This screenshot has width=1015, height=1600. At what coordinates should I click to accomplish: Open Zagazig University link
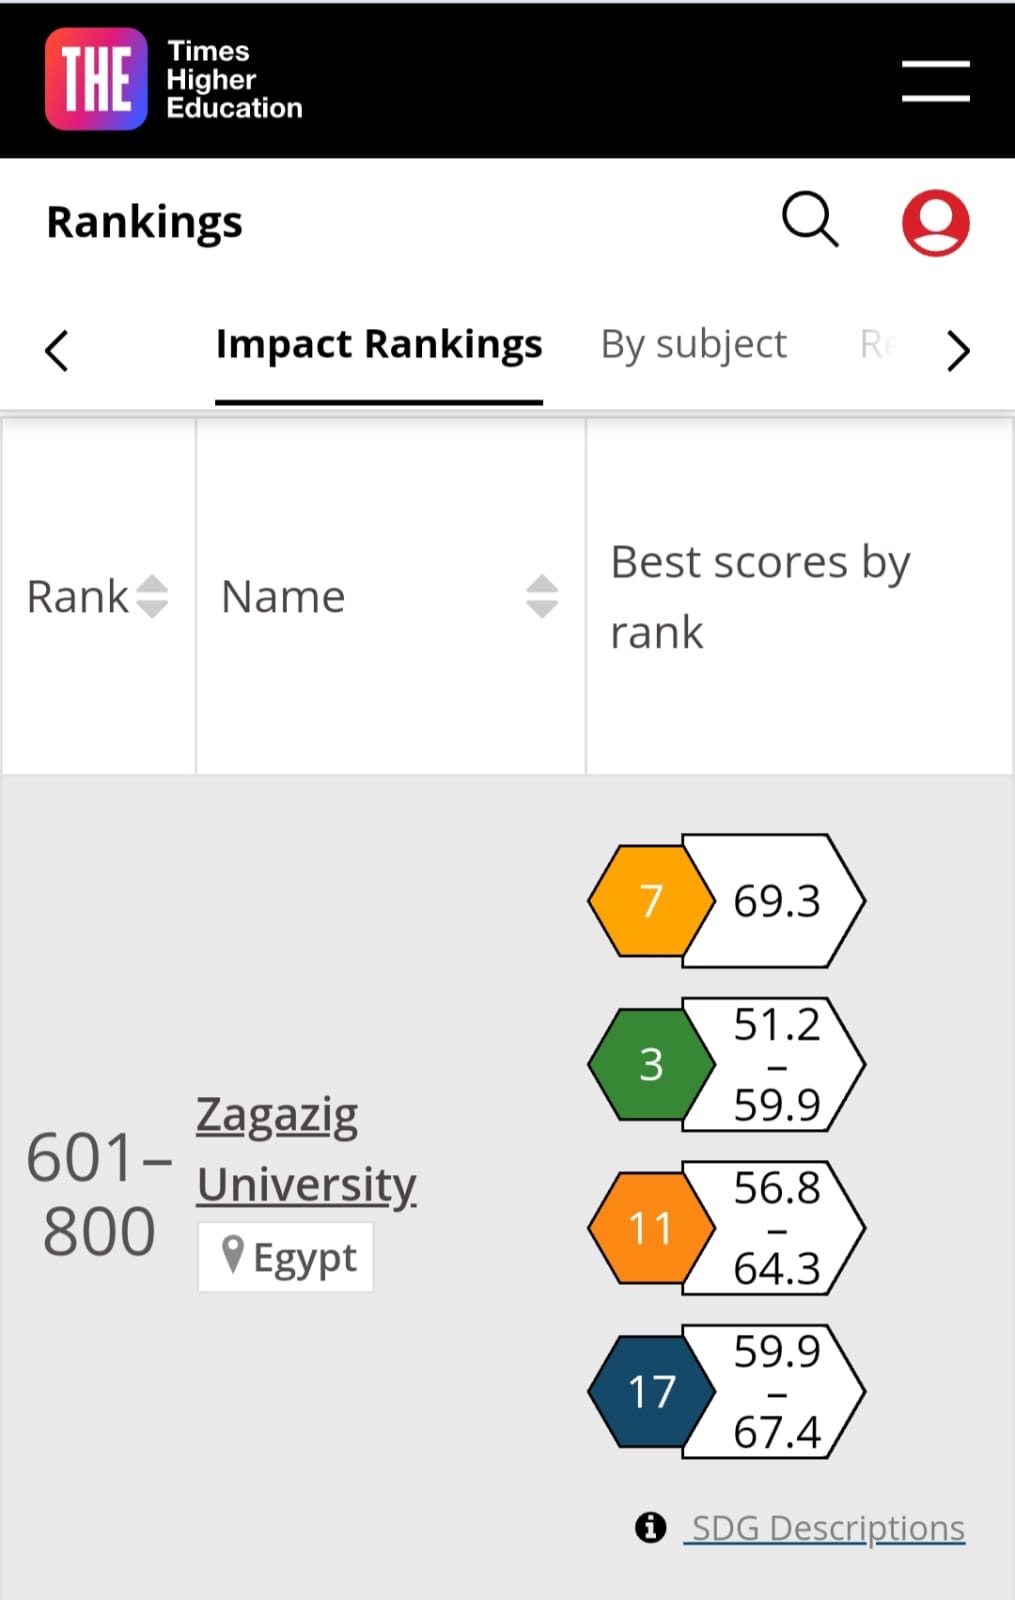pyautogui.click(x=306, y=1149)
